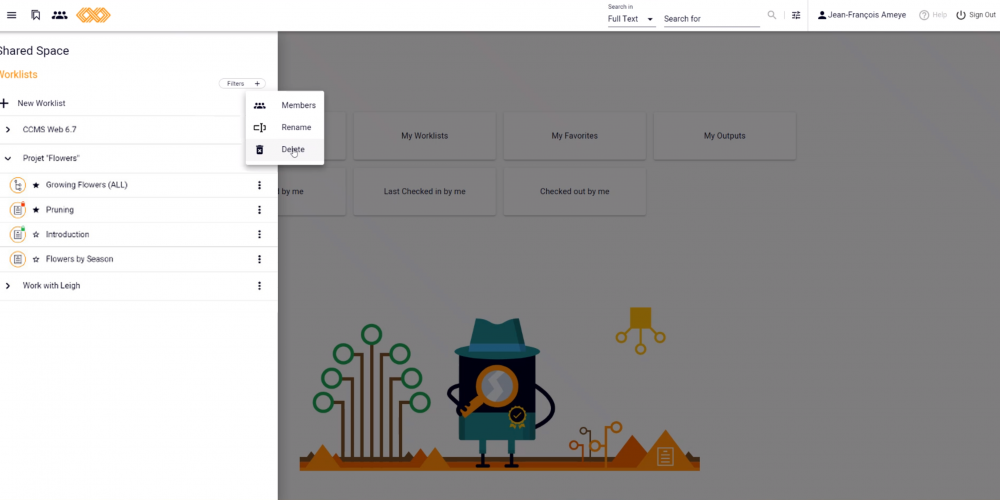Screen dimensions: 1000x500
Task: Unfavorite Growing Flowers (ALL) star
Action: pyautogui.click(x=36, y=185)
